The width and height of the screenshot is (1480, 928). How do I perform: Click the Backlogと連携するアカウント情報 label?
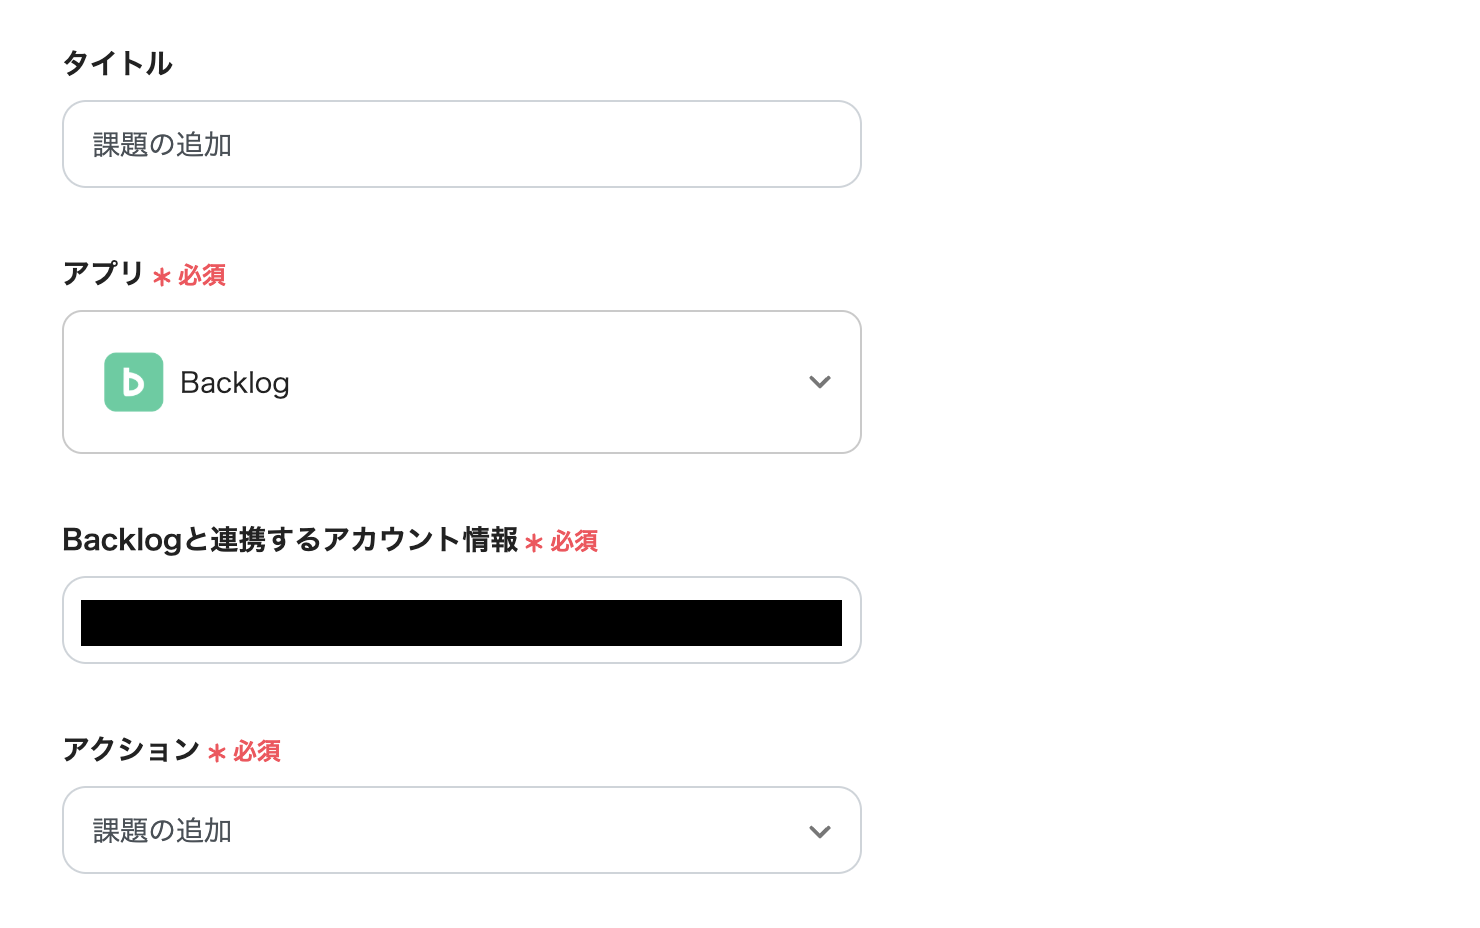290,540
